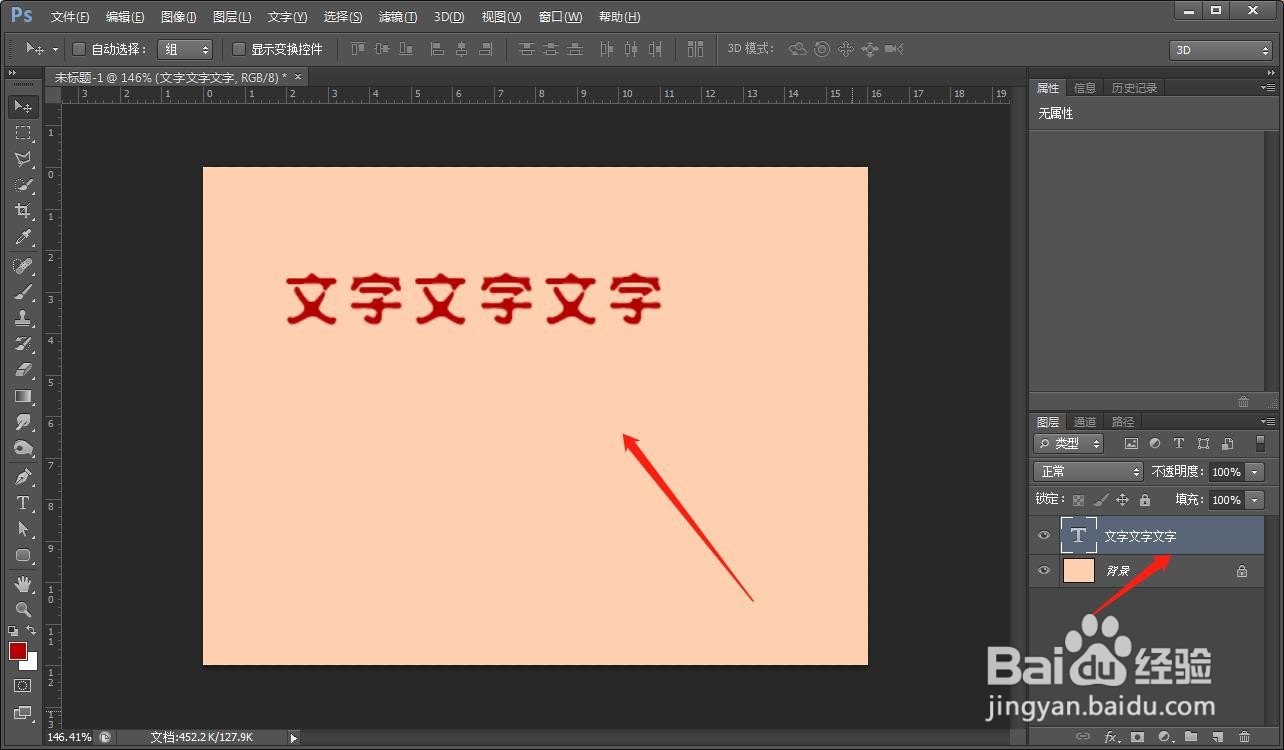Filter for smart object layers

(x=1227, y=443)
